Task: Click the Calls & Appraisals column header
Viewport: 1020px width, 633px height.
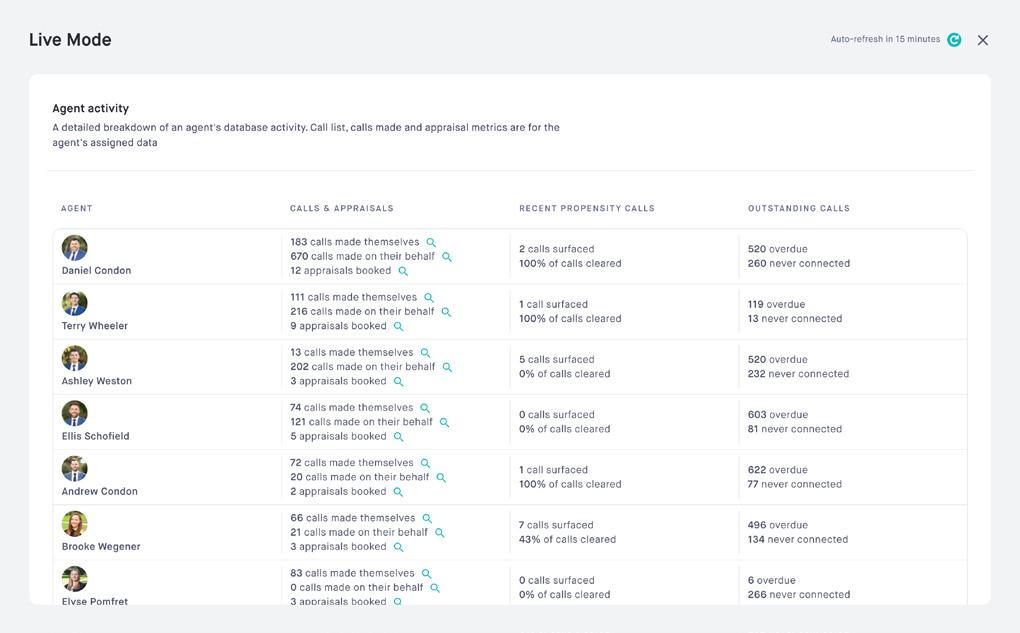Action: [x=342, y=209]
